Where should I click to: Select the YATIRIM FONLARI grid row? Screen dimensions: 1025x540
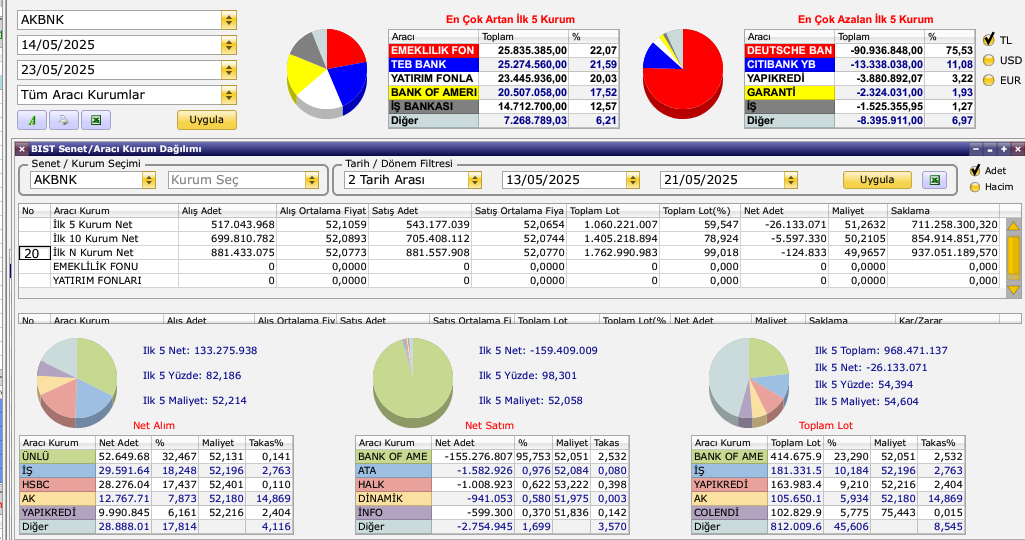[x=511, y=280]
